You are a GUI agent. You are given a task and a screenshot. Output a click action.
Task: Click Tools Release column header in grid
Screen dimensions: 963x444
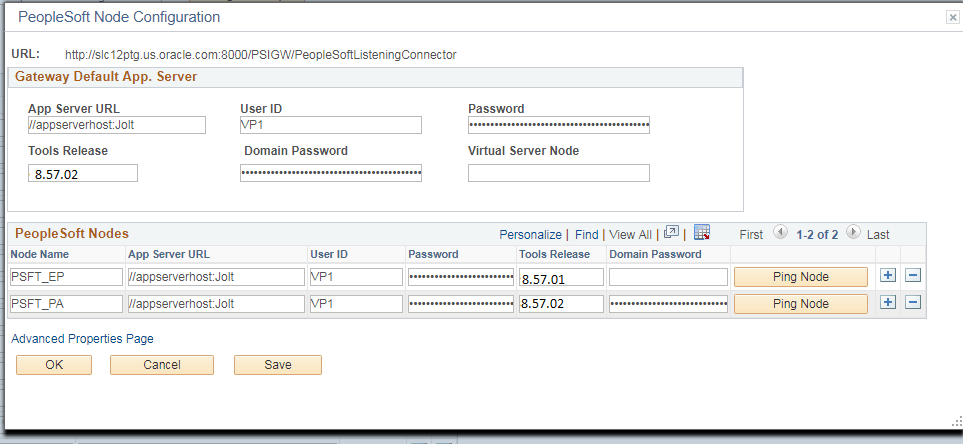point(555,254)
